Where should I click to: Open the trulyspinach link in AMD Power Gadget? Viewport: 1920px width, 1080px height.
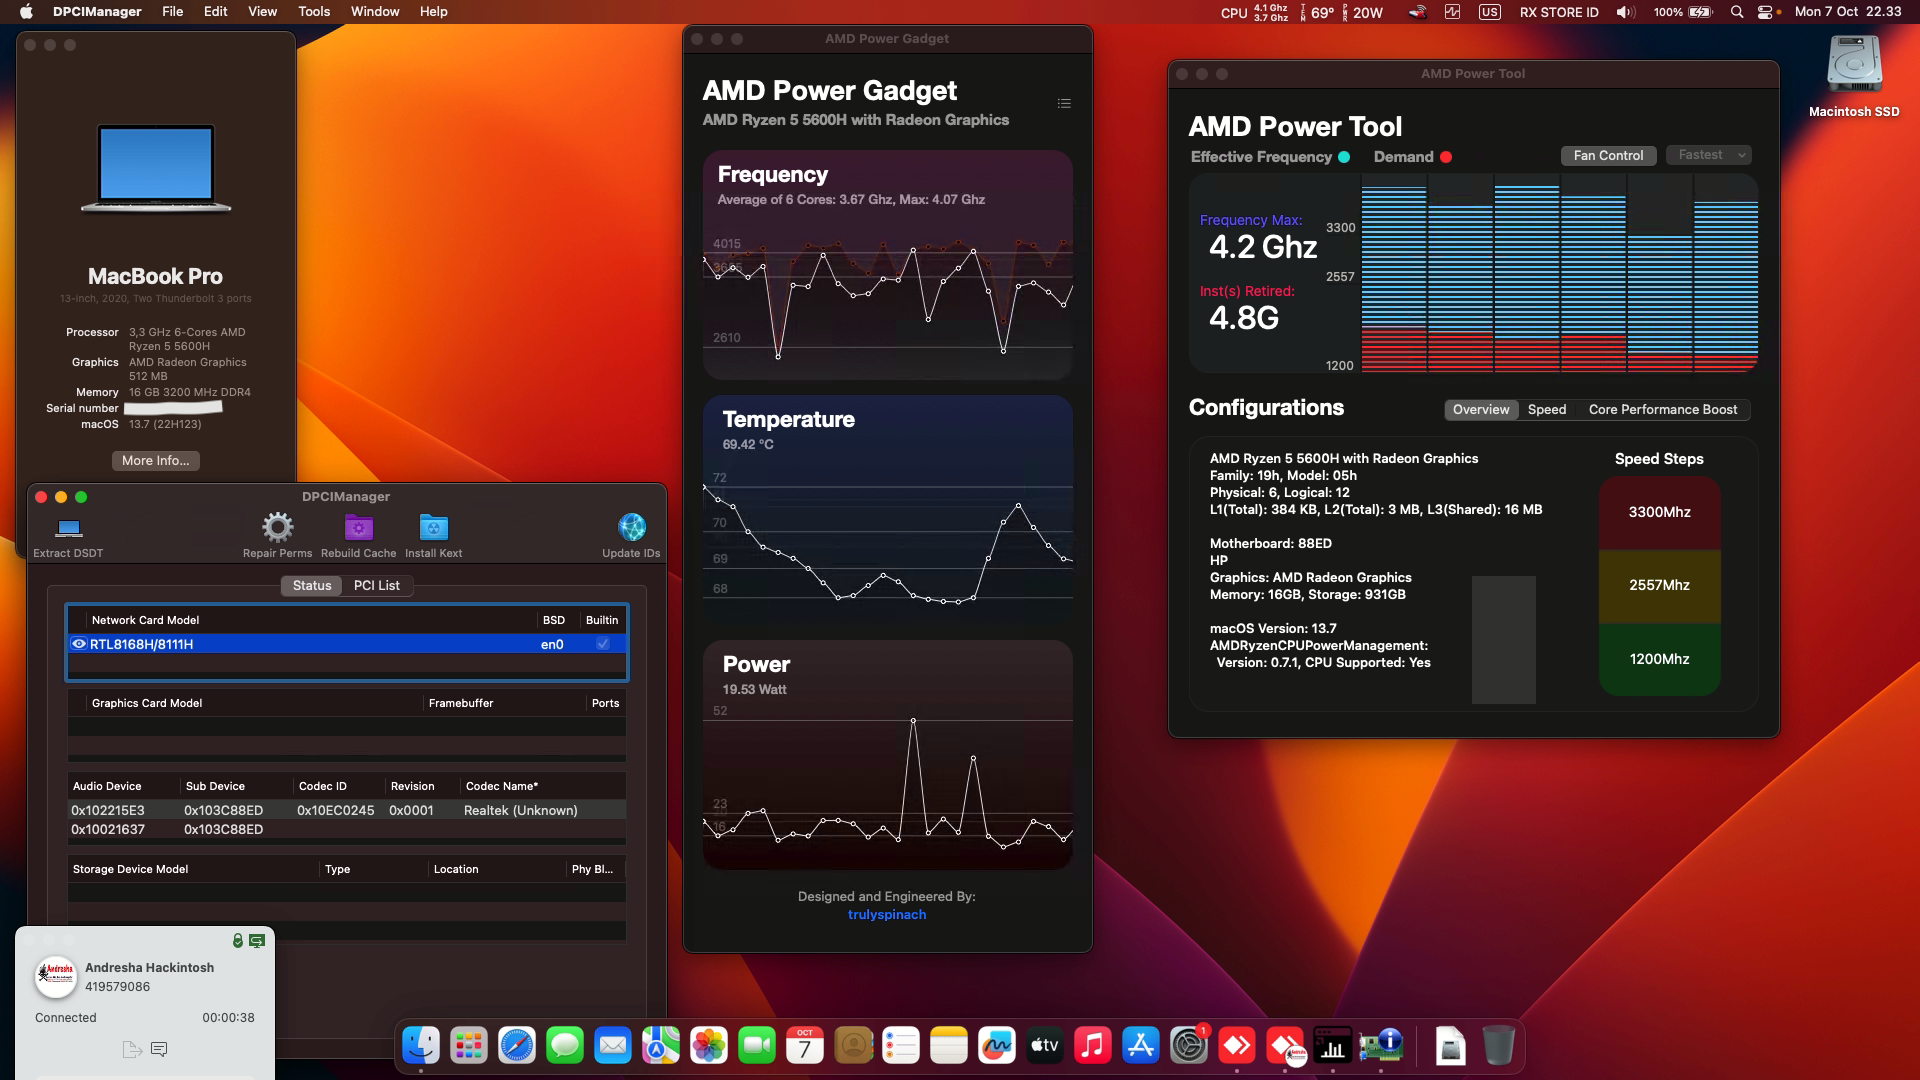(x=886, y=913)
